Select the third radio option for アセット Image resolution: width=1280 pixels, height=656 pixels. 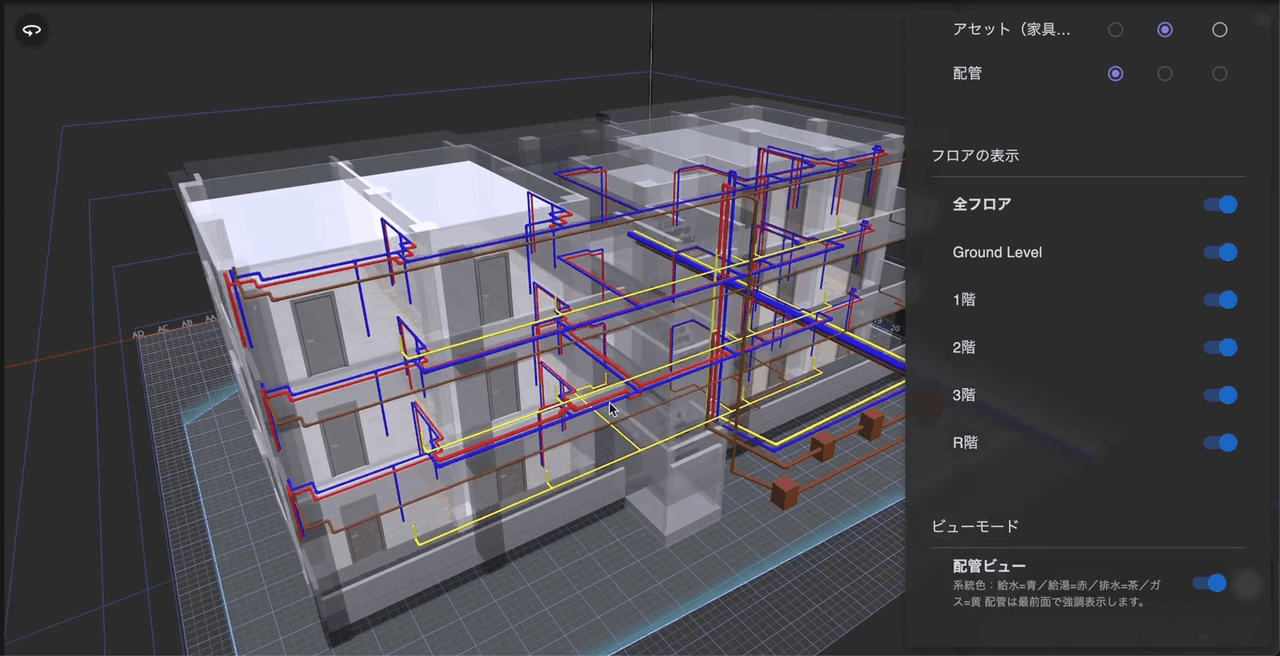pyautogui.click(x=1219, y=30)
